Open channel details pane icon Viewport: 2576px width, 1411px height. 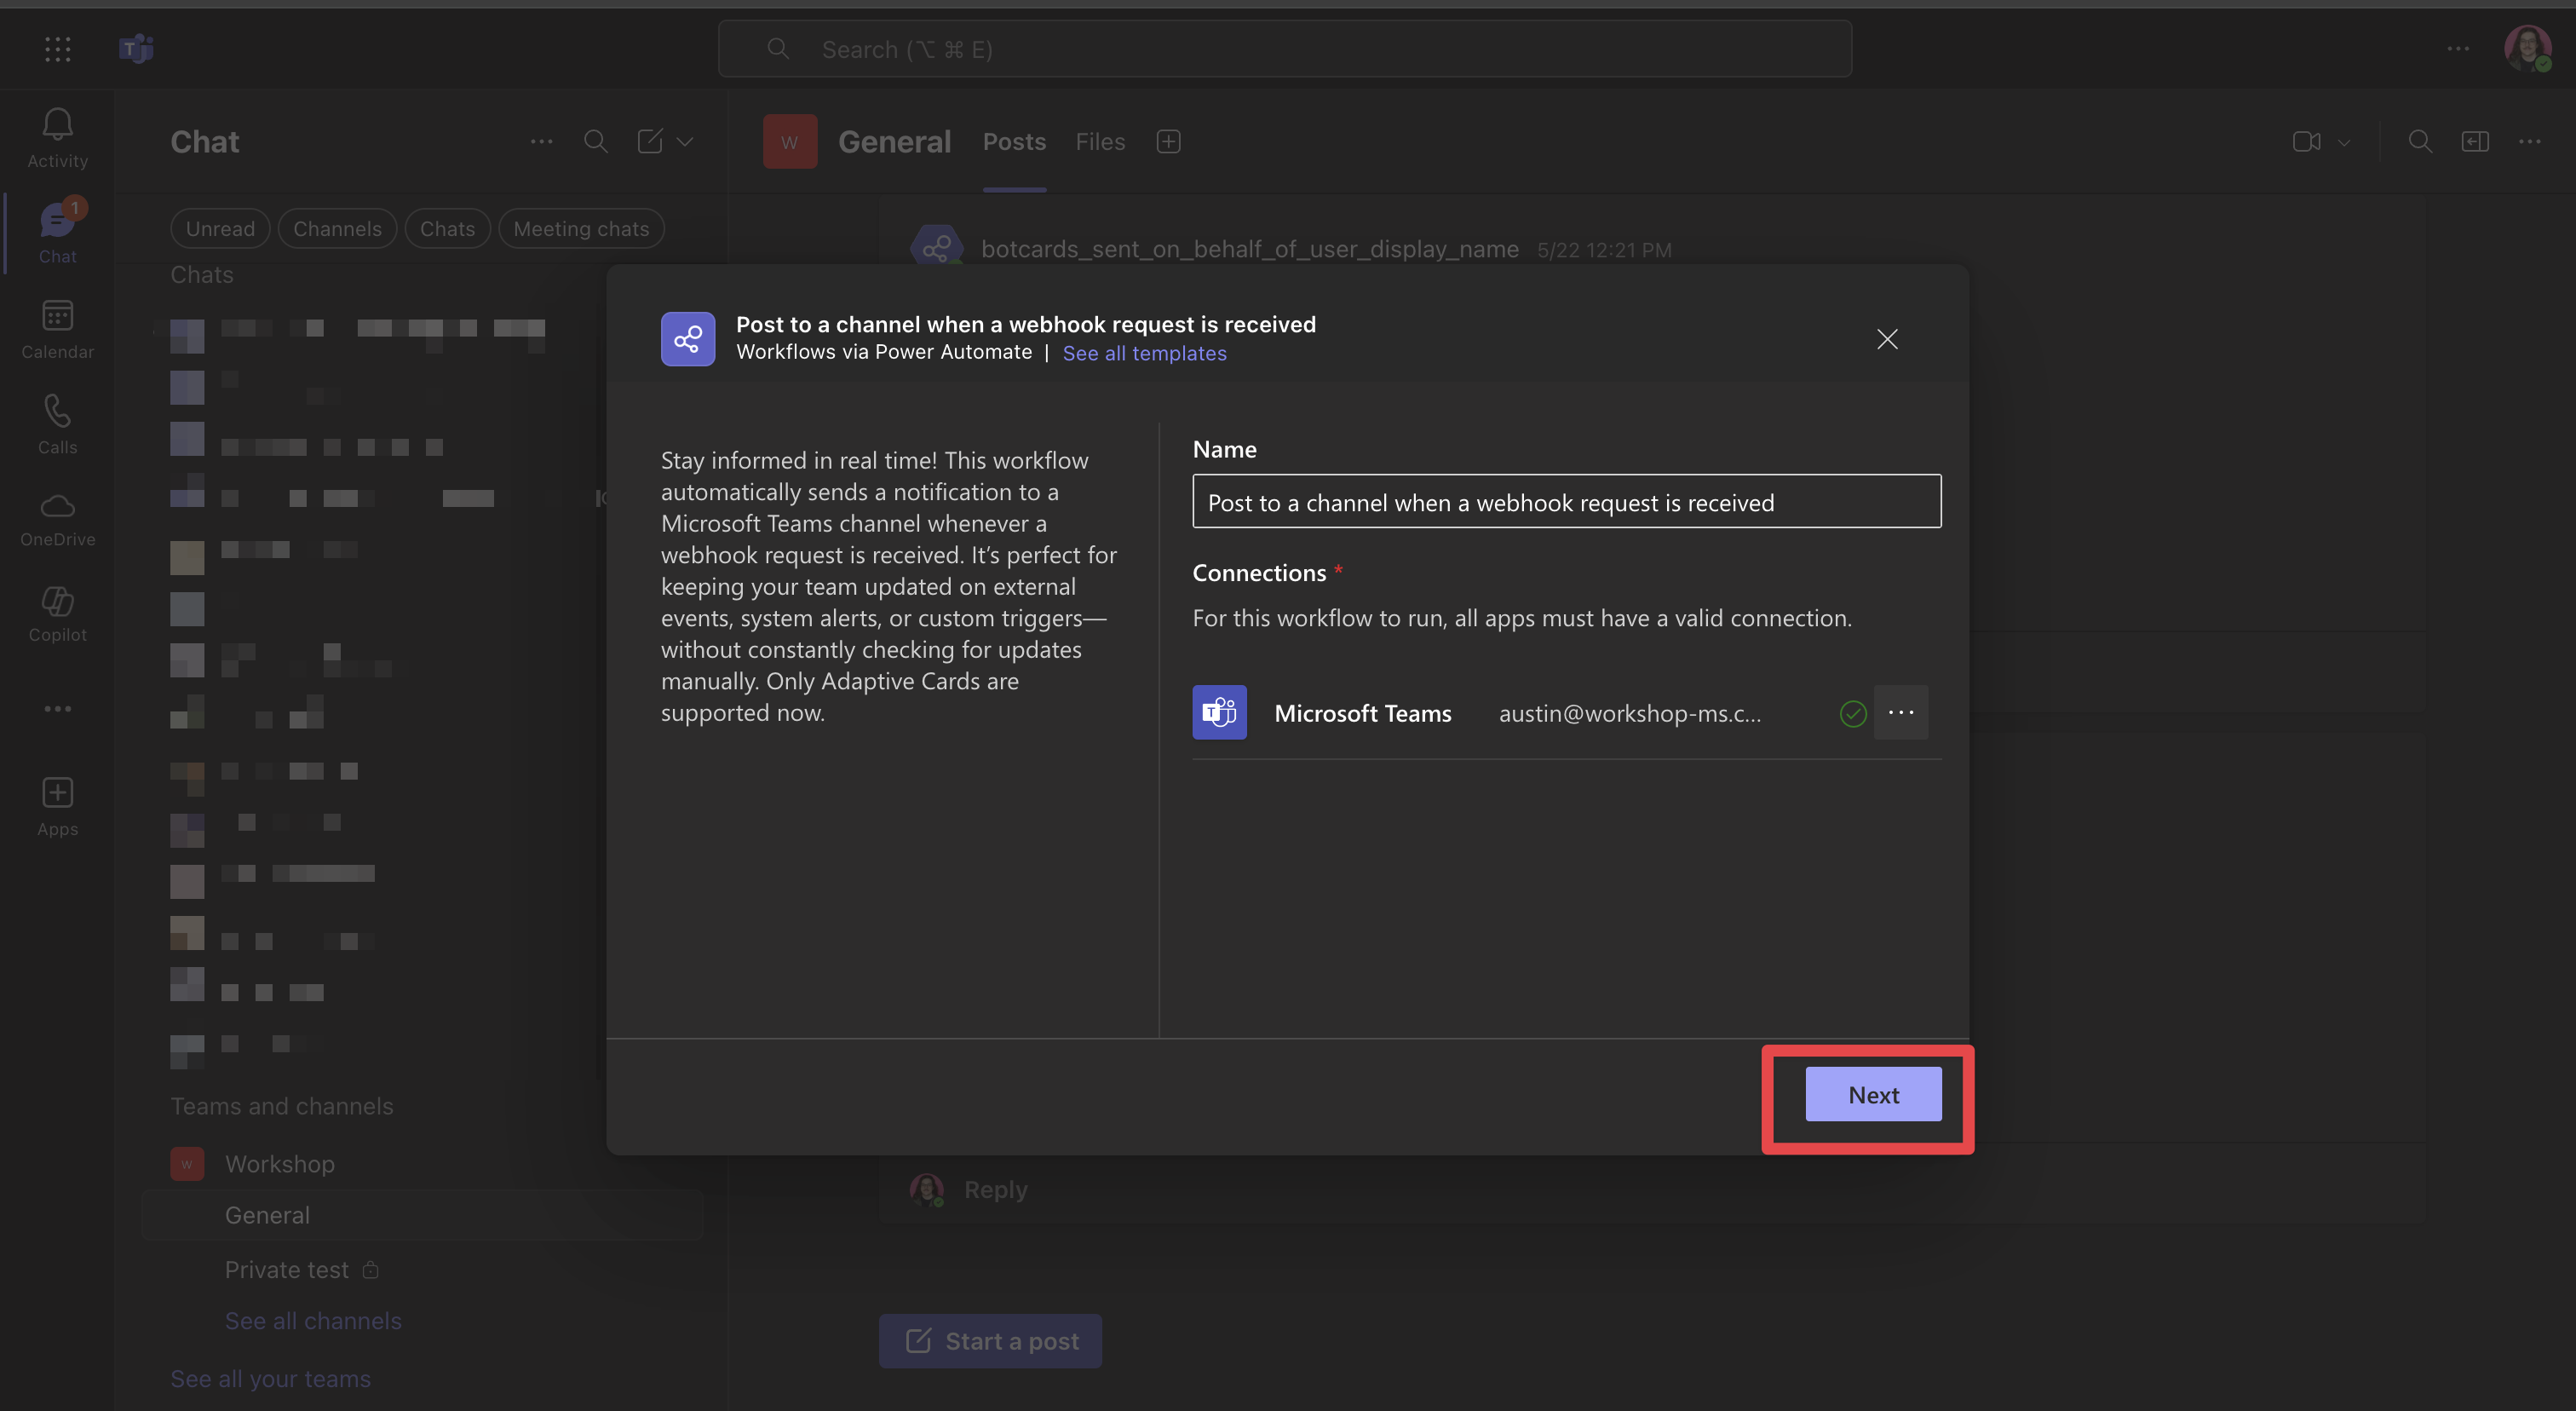[x=2475, y=141]
